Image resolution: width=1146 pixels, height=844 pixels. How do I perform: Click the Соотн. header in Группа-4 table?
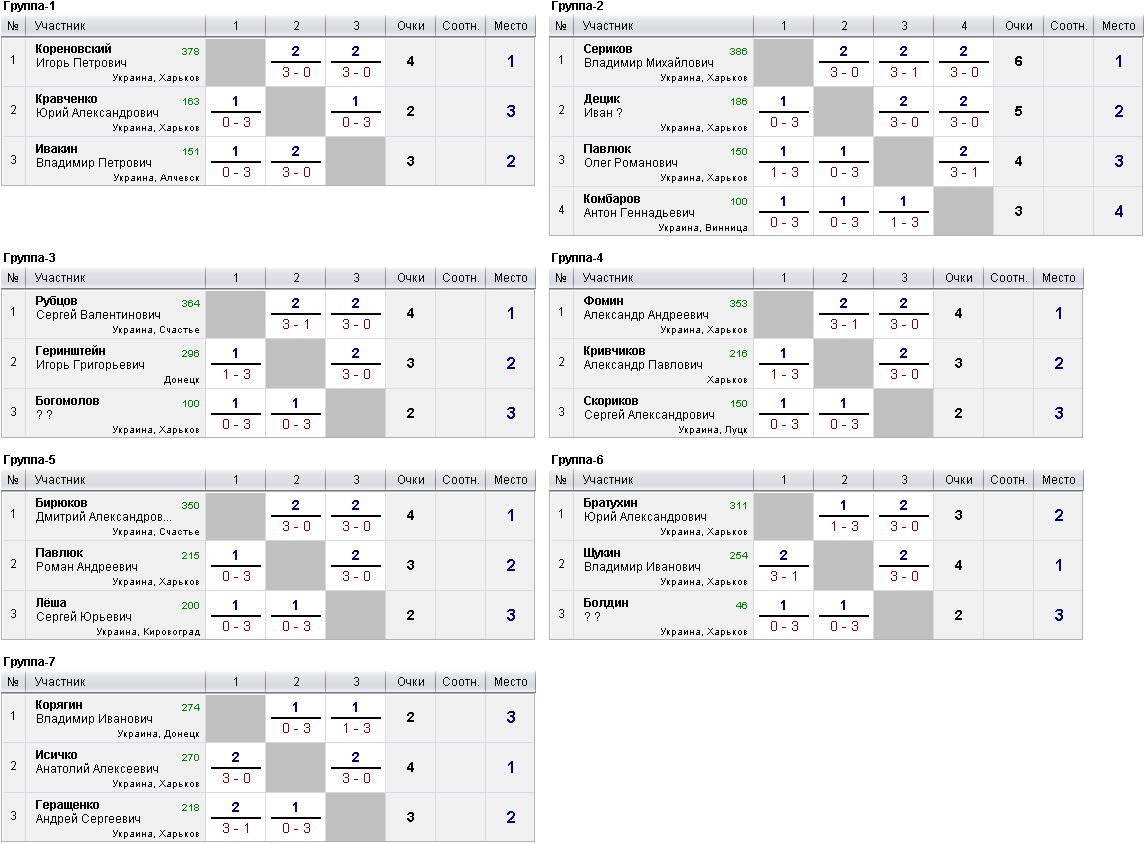(1009, 278)
